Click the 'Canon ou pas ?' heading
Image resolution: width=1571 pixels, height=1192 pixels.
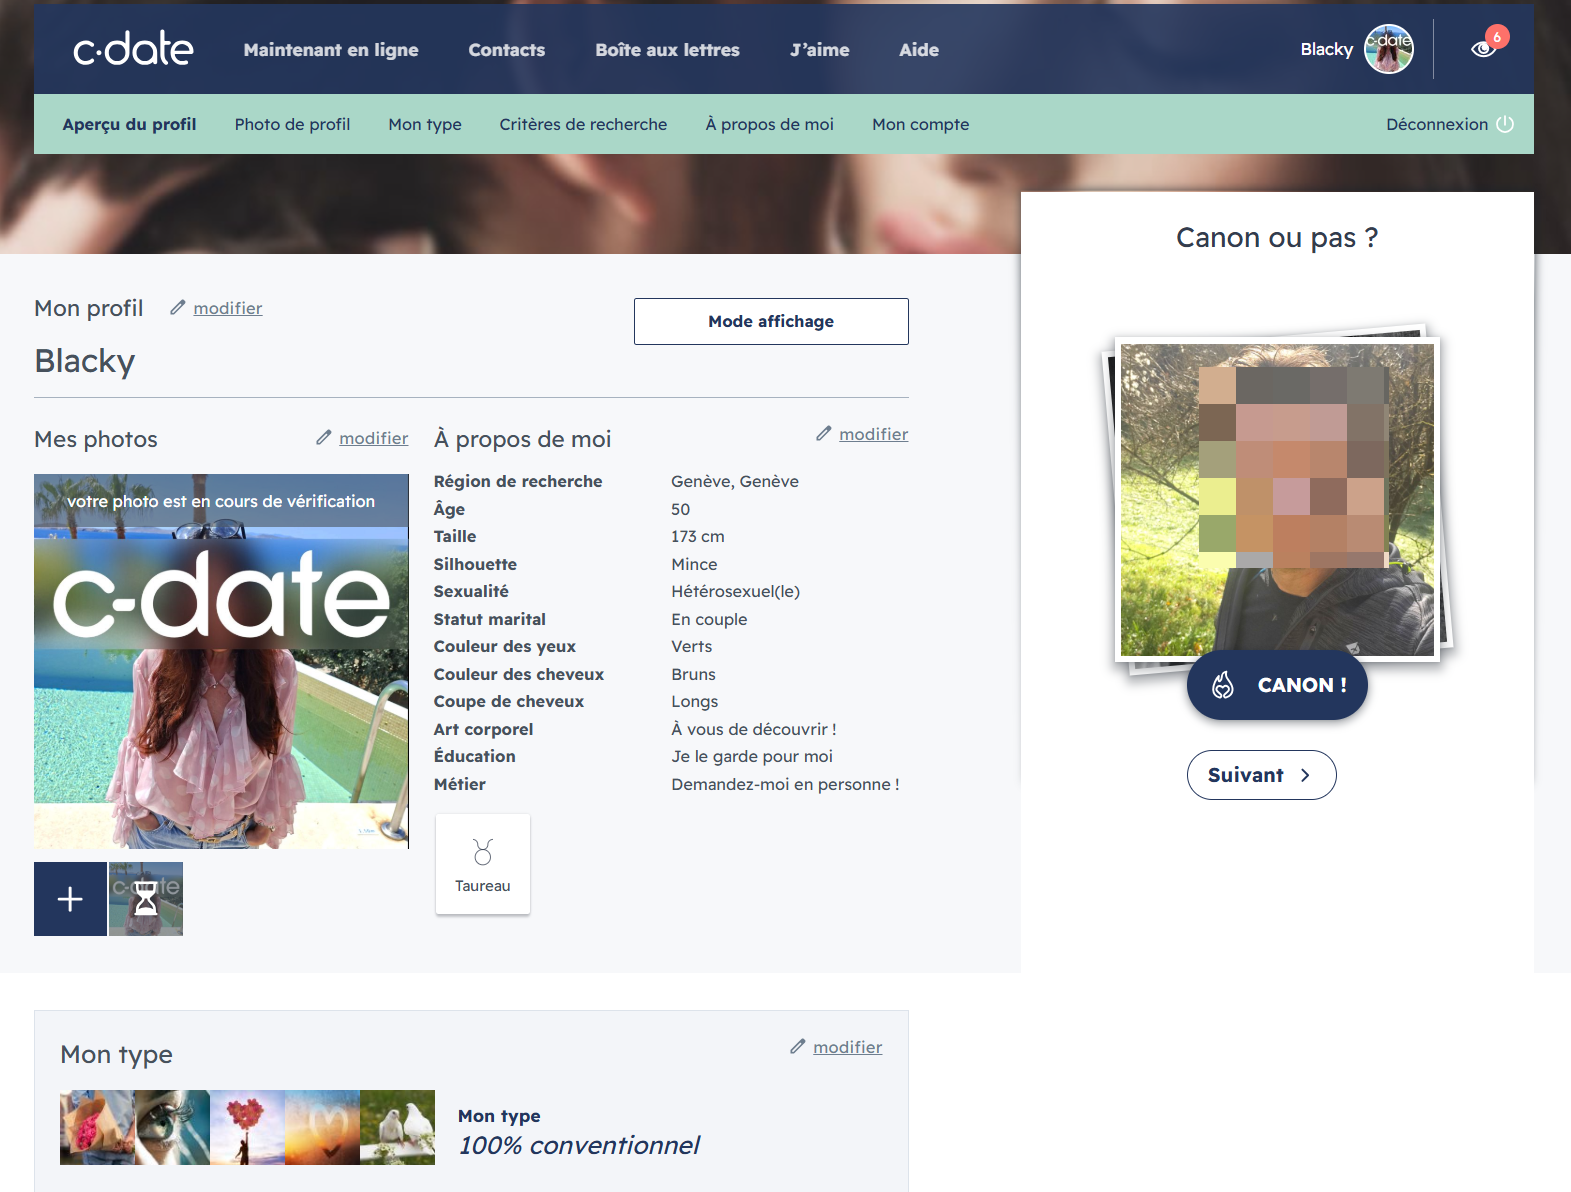[x=1277, y=237]
